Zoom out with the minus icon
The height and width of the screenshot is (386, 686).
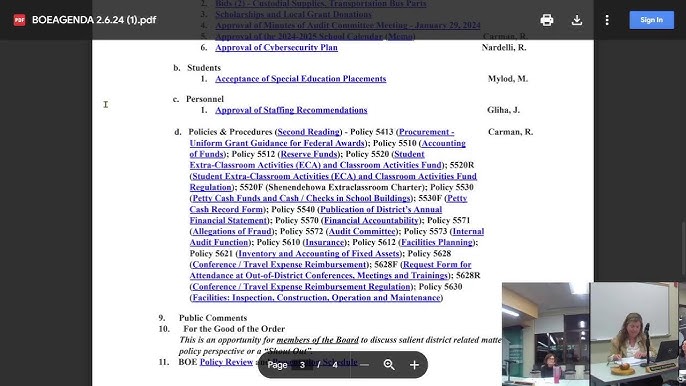click(x=364, y=365)
